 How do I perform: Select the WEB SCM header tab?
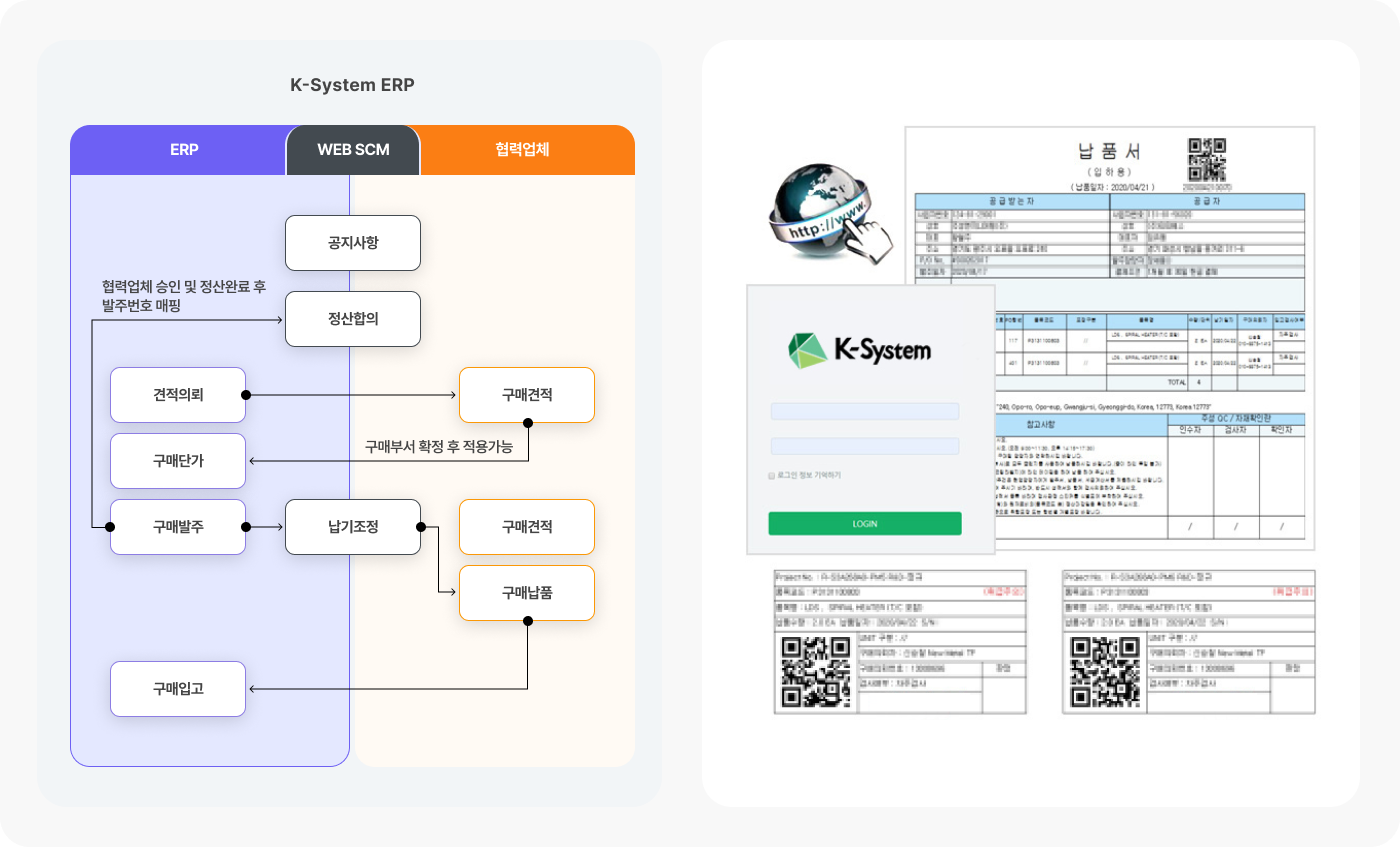tap(353, 150)
